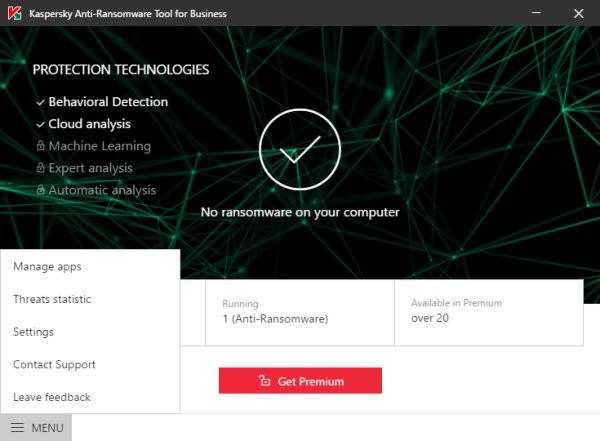
Task: Click the checkmark next to Cloud analysis
Action: 41,125
